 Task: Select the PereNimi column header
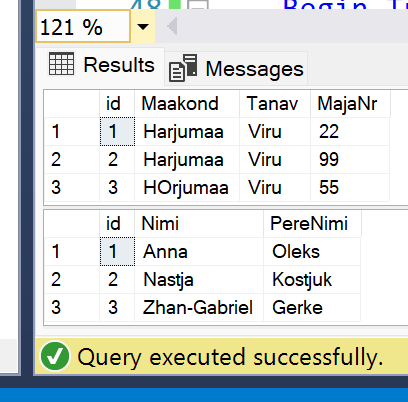tap(312, 223)
